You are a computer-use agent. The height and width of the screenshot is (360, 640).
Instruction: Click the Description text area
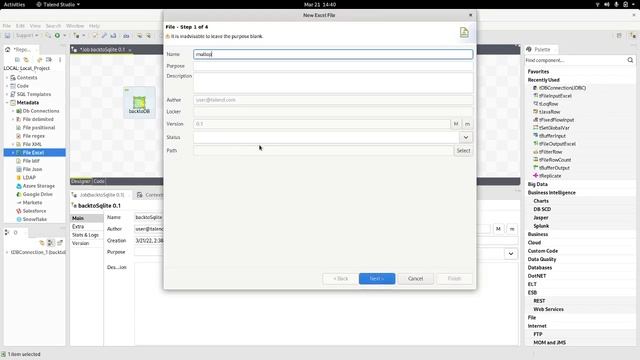pyautogui.click(x=333, y=82)
